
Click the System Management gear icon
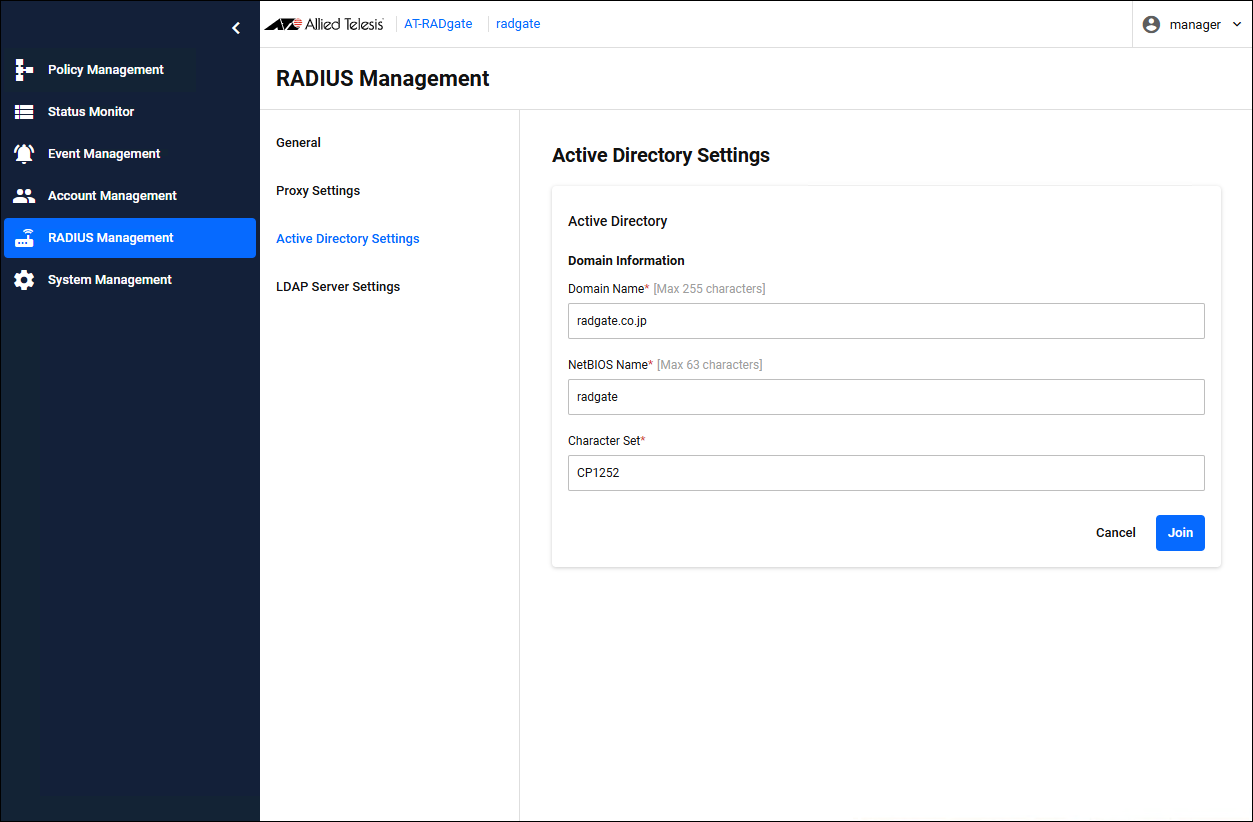click(x=25, y=280)
